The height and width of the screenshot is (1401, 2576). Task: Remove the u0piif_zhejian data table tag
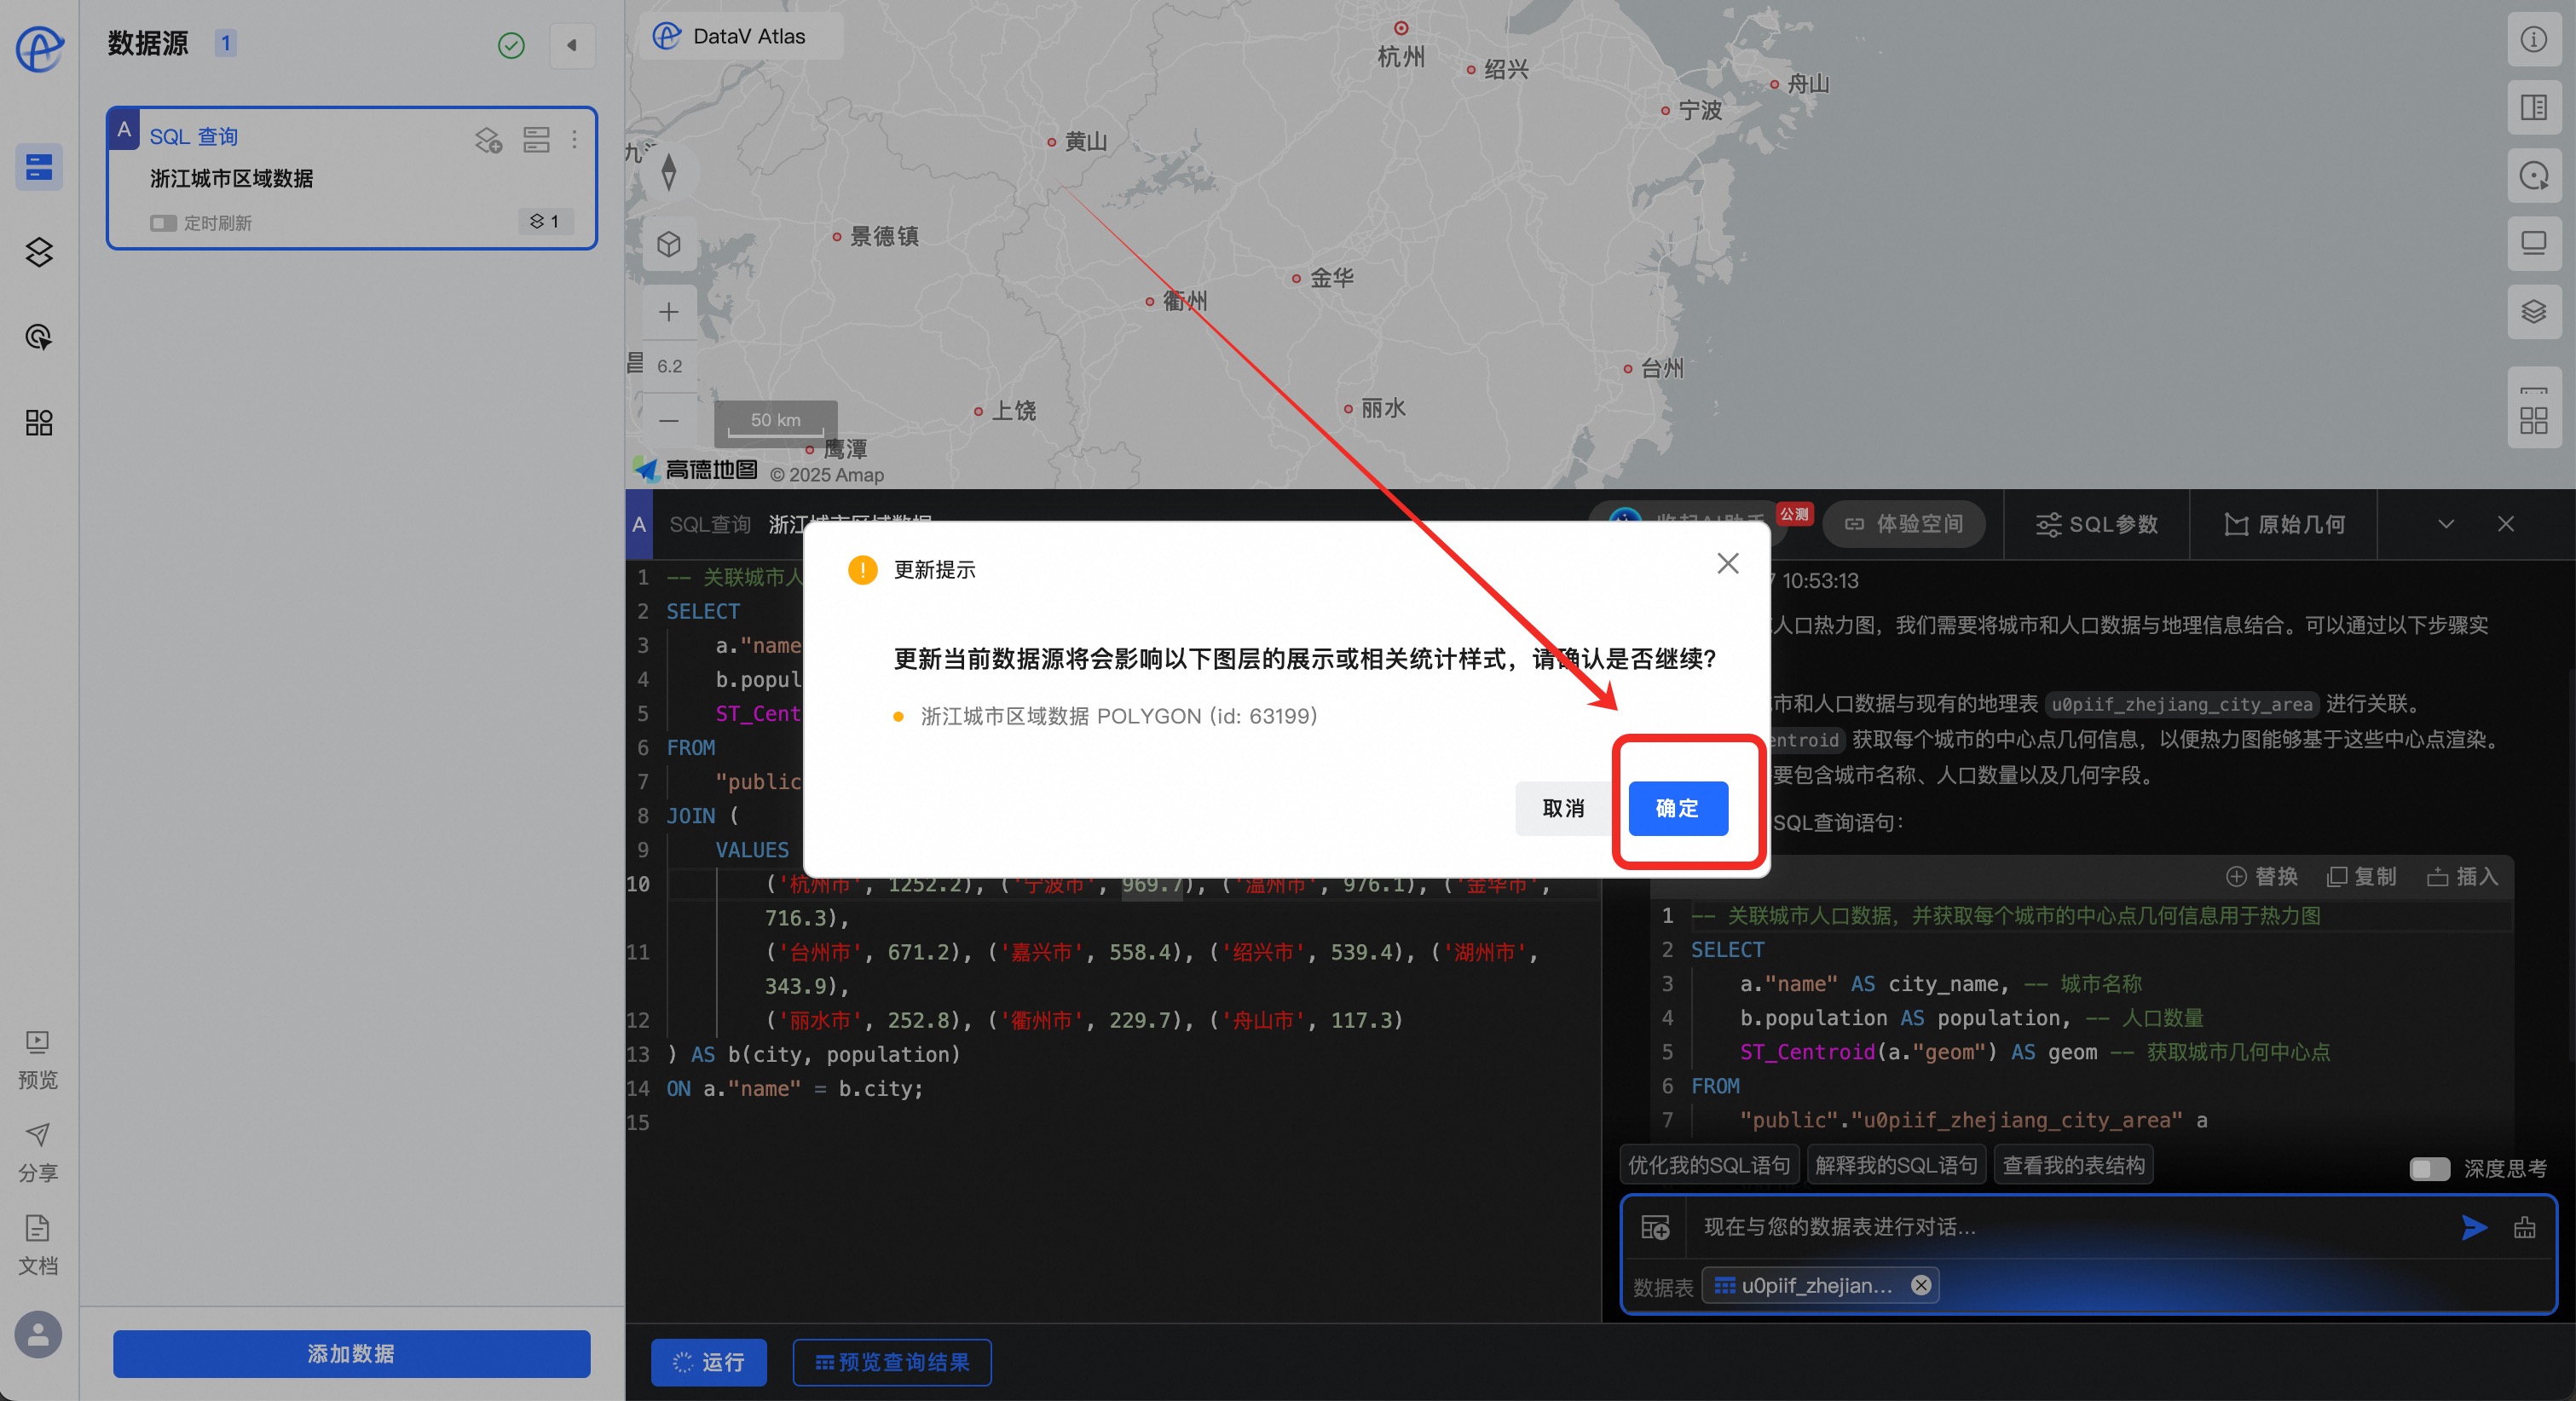[1920, 1285]
